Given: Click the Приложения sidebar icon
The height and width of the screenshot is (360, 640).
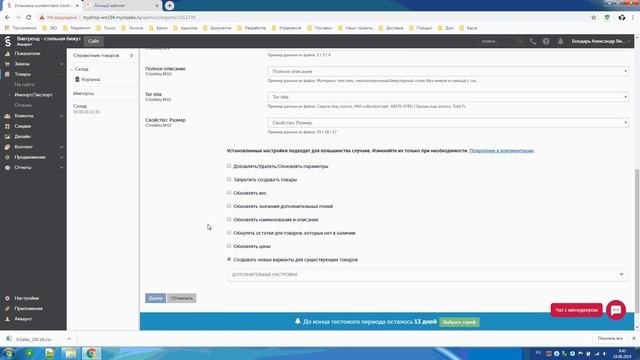Looking at the screenshot, I should [7, 309].
